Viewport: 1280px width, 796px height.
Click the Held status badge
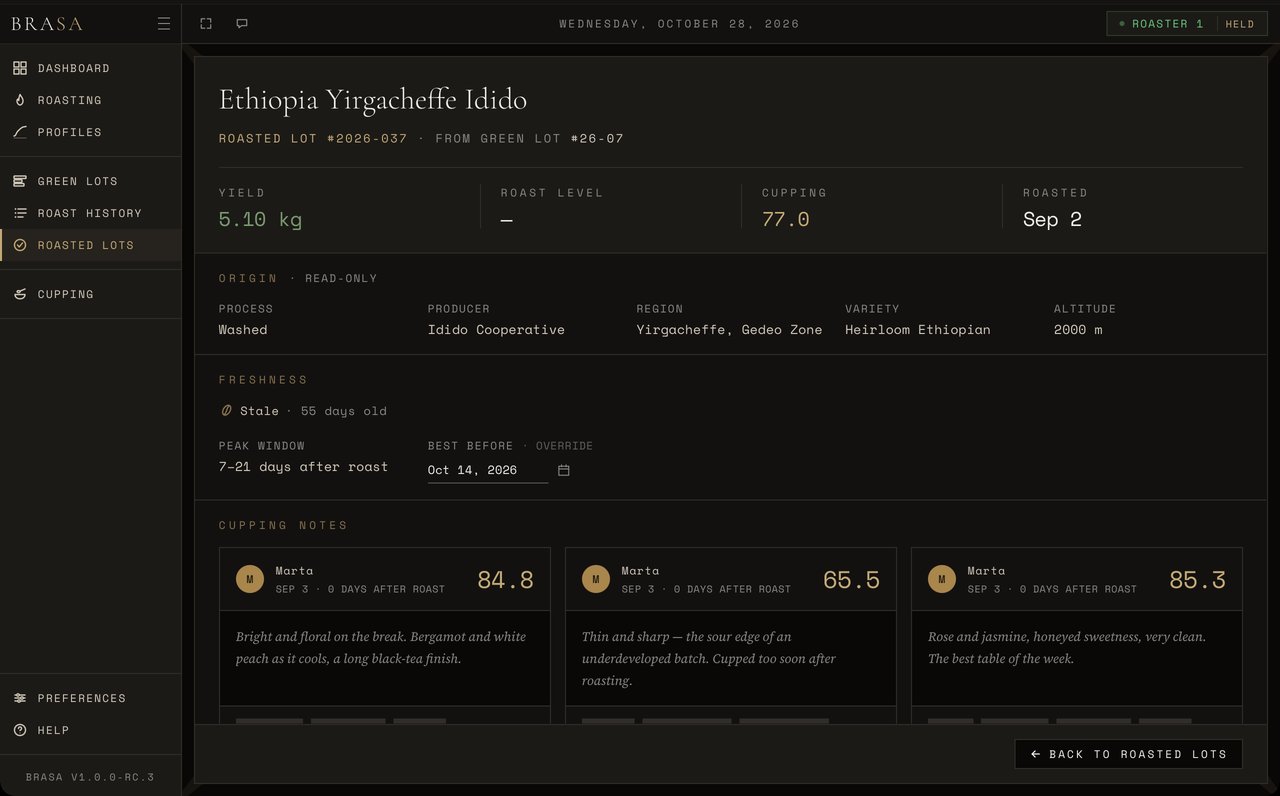[x=1240, y=24]
